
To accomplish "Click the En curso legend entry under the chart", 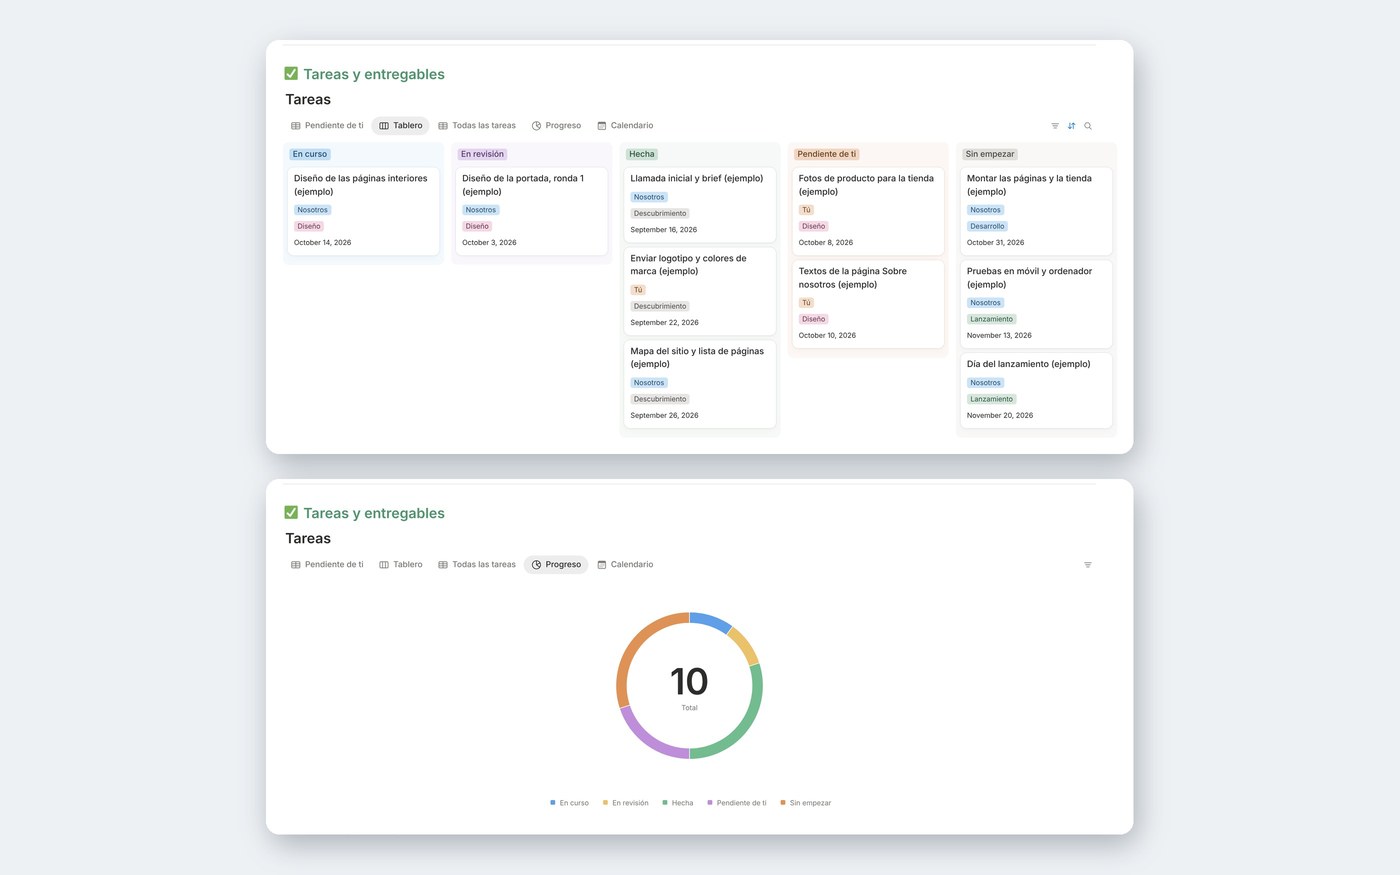I will click(569, 803).
